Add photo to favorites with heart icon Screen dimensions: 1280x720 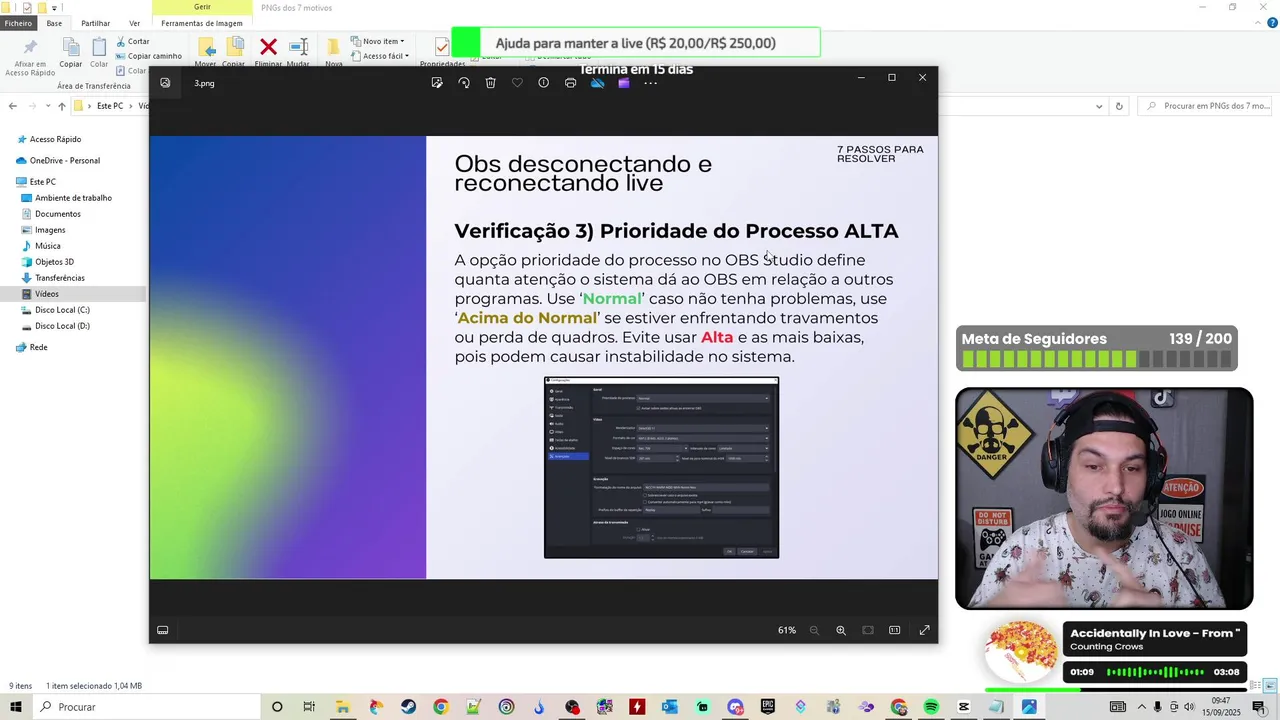click(517, 83)
